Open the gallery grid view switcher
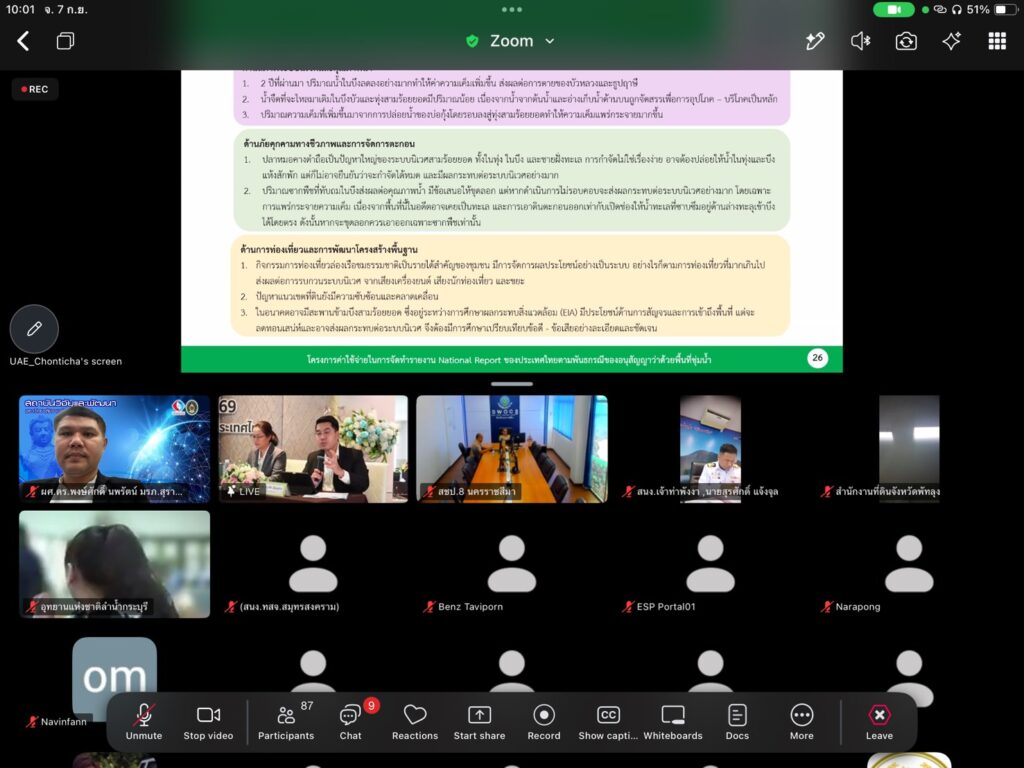Screen dimensions: 1024x768 click(x=997, y=41)
